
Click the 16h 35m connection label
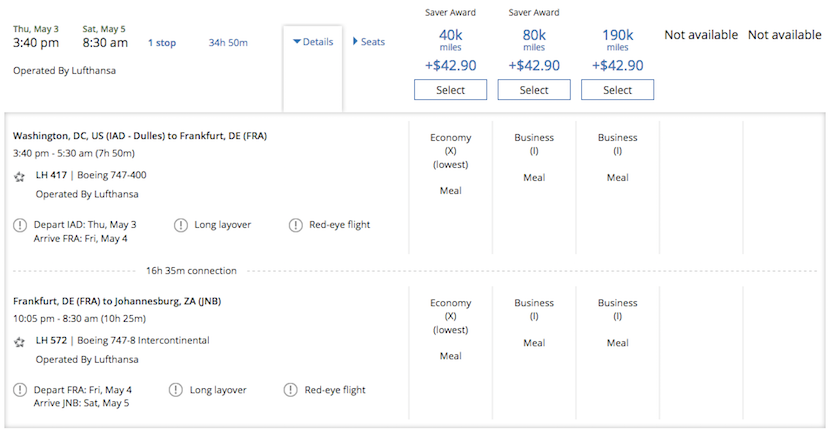191,271
